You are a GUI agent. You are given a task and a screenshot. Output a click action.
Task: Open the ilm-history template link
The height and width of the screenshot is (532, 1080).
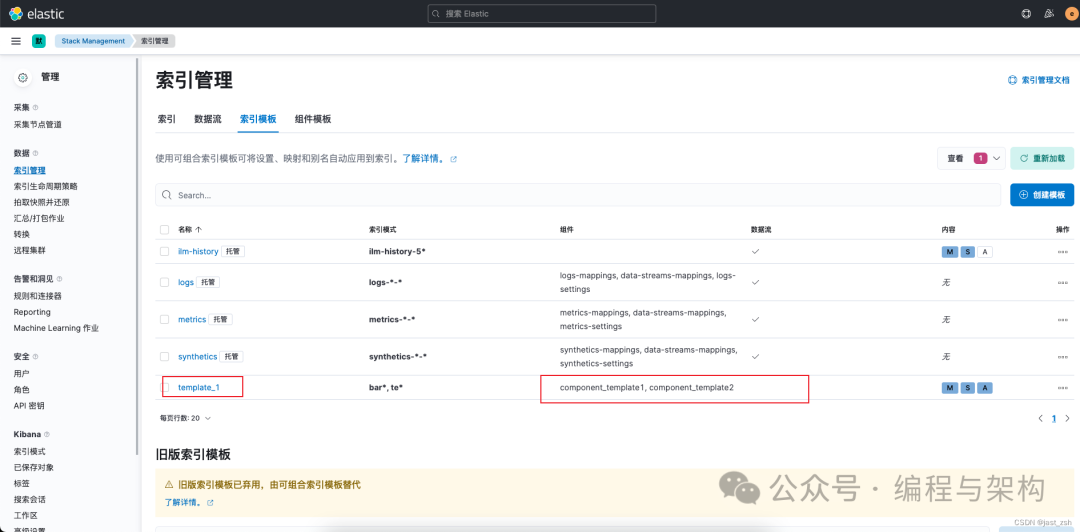(x=198, y=252)
